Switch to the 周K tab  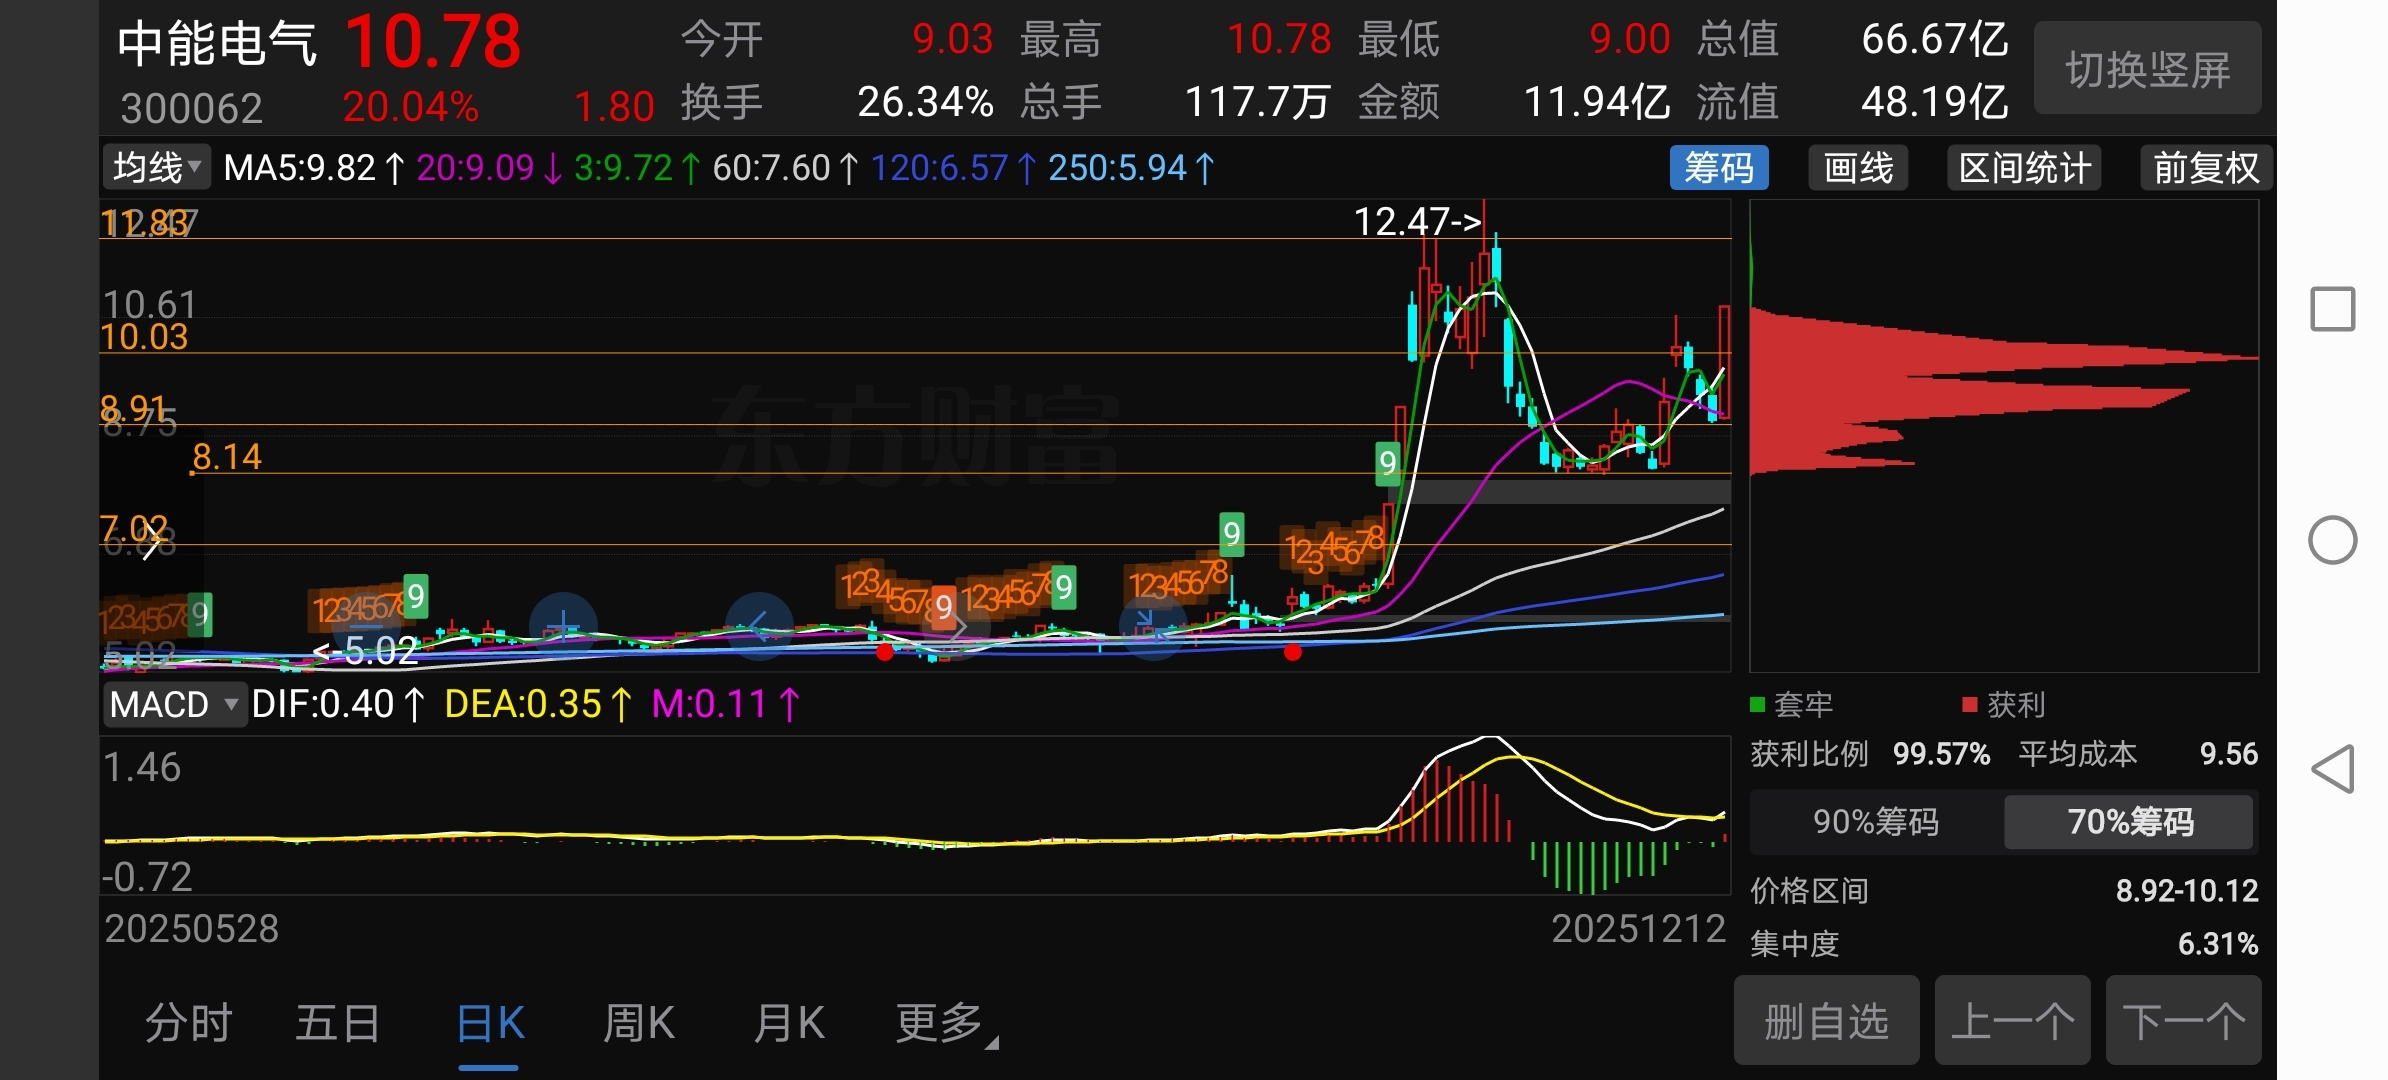[x=638, y=1024]
